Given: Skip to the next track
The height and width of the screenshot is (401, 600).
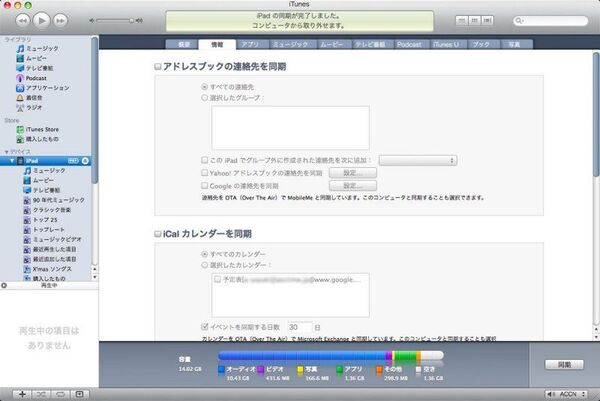Looking at the screenshot, I should 60,20.
